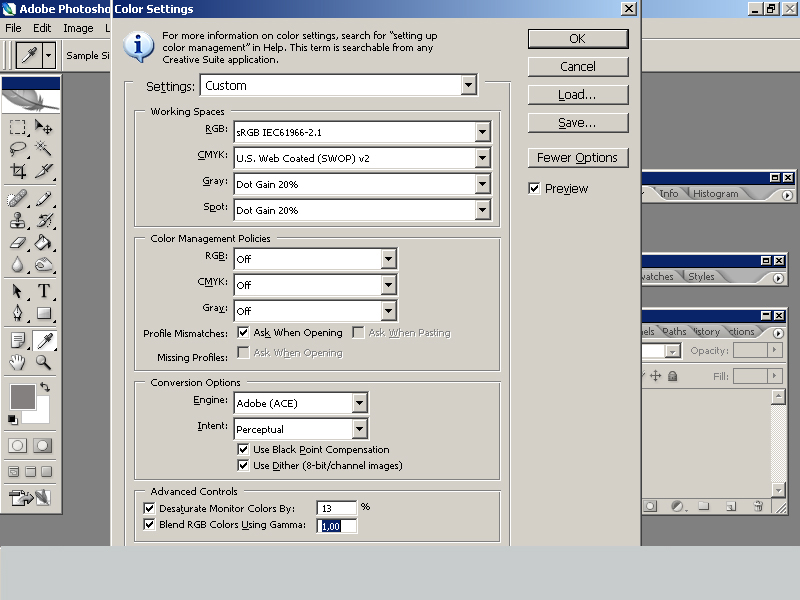Select the Rectangle shape tool
Image resolution: width=800 pixels, height=600 pixels.
coord(44,313)
